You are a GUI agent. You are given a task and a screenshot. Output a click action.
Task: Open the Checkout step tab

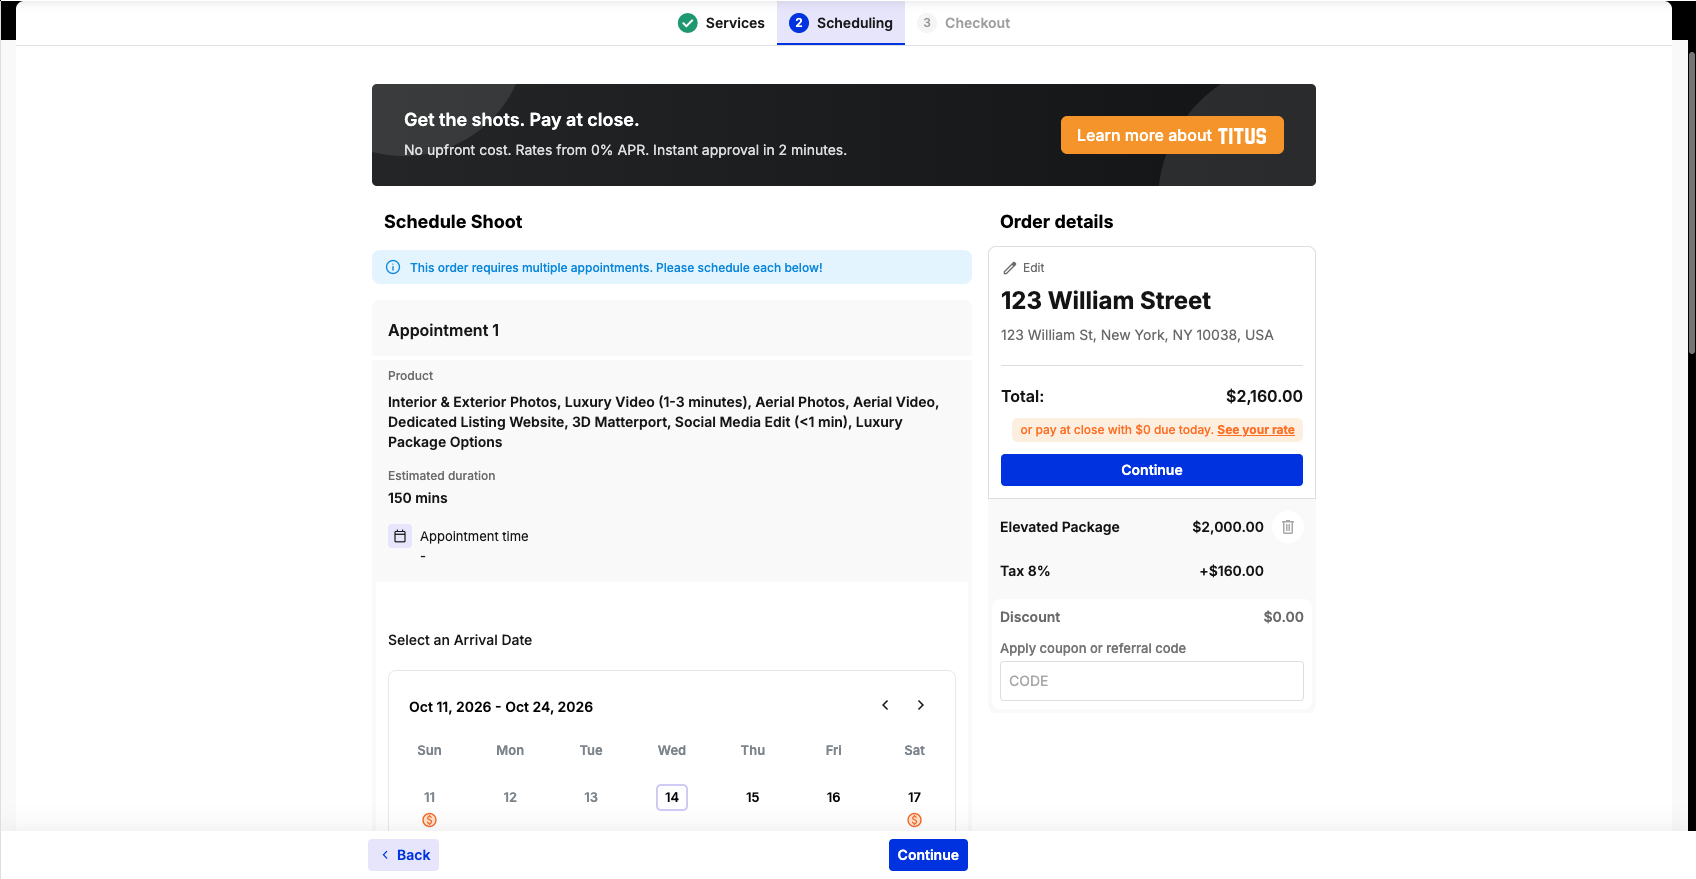(x=964, y=23)
